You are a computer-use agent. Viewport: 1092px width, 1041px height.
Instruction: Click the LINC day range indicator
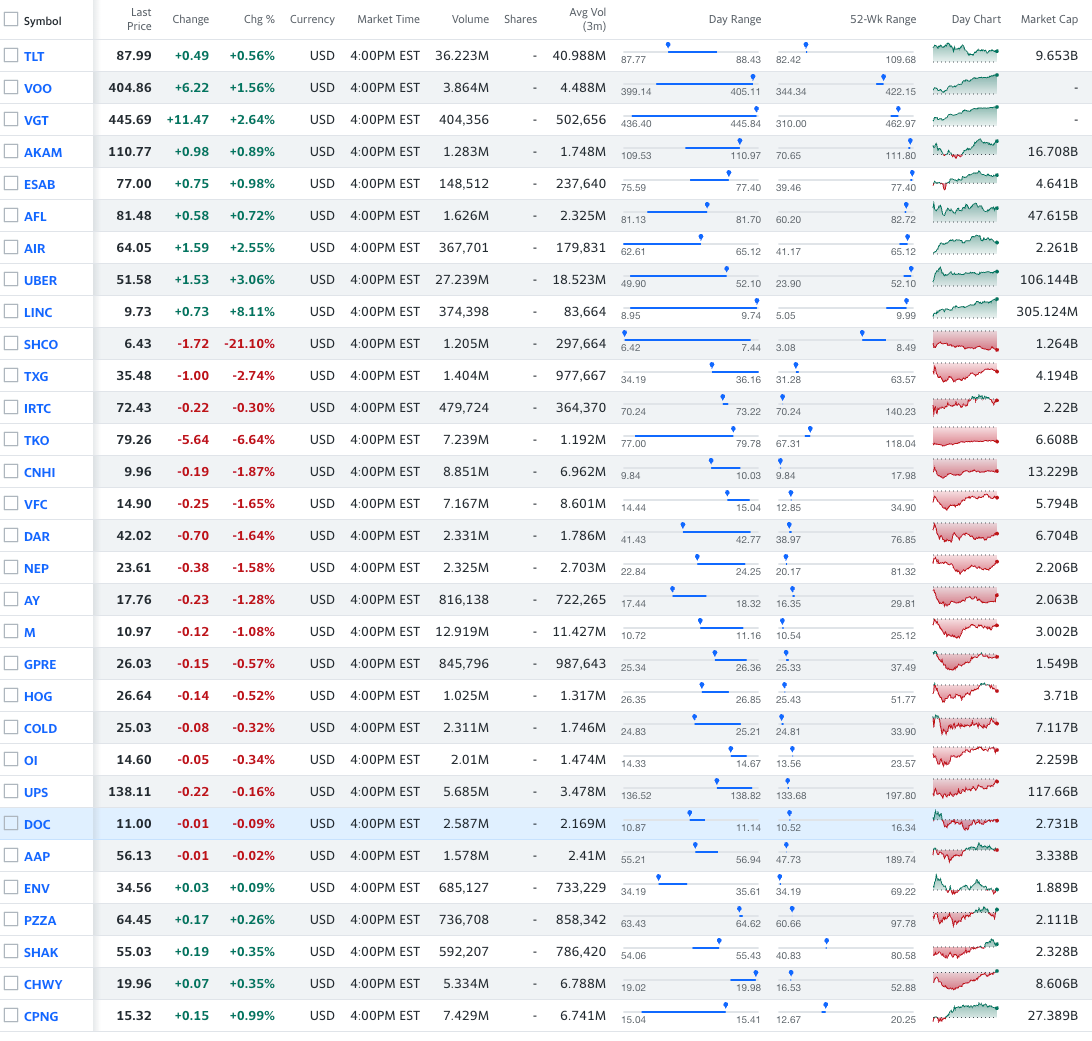pyautogui.click(x=691, y=308)
